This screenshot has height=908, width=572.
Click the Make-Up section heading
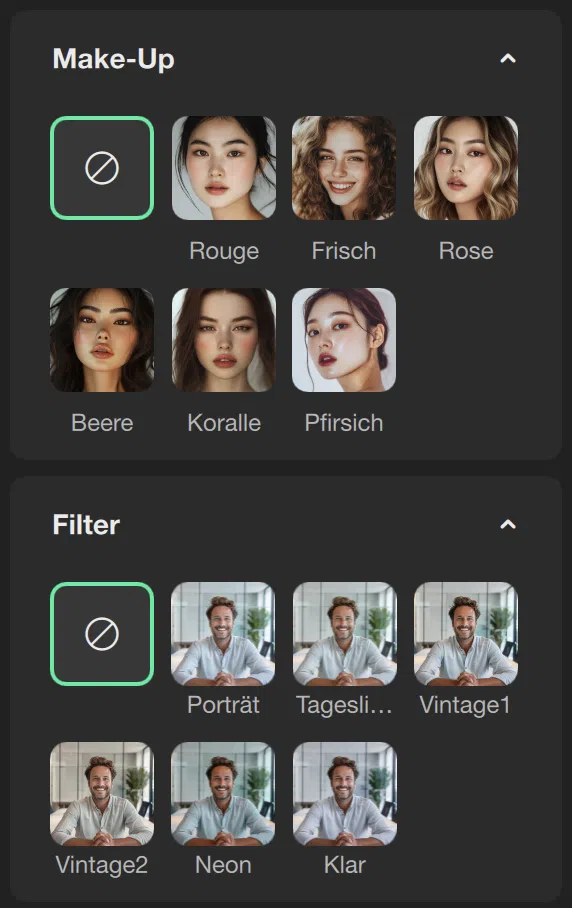(113, 59)
